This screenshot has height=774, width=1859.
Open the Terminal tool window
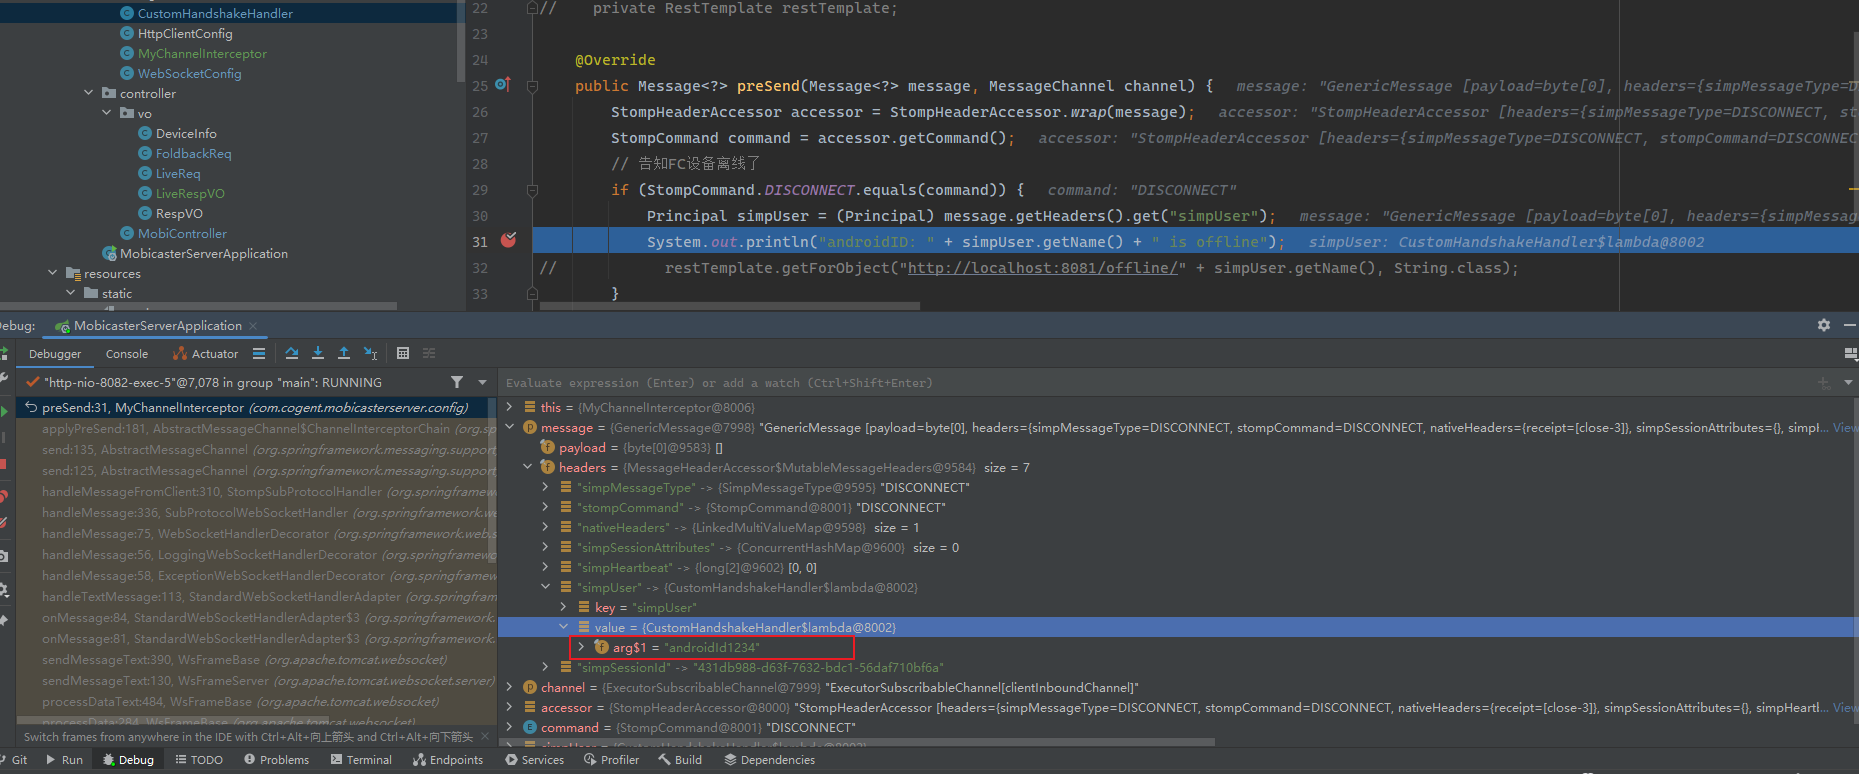(x=360, y=760)
